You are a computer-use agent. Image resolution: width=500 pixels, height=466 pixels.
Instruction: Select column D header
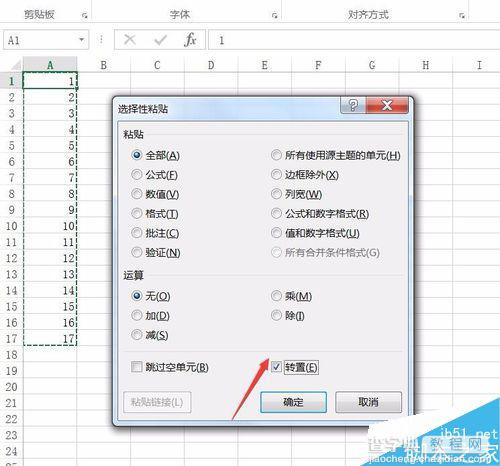[x=211, y=65]
